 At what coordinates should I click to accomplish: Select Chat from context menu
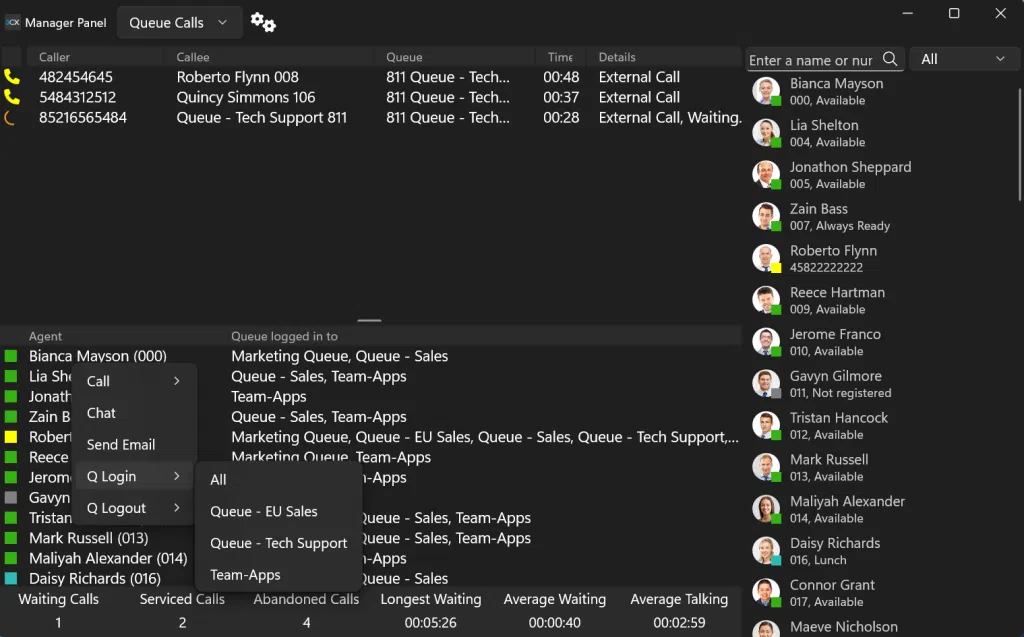pos(102,413)
